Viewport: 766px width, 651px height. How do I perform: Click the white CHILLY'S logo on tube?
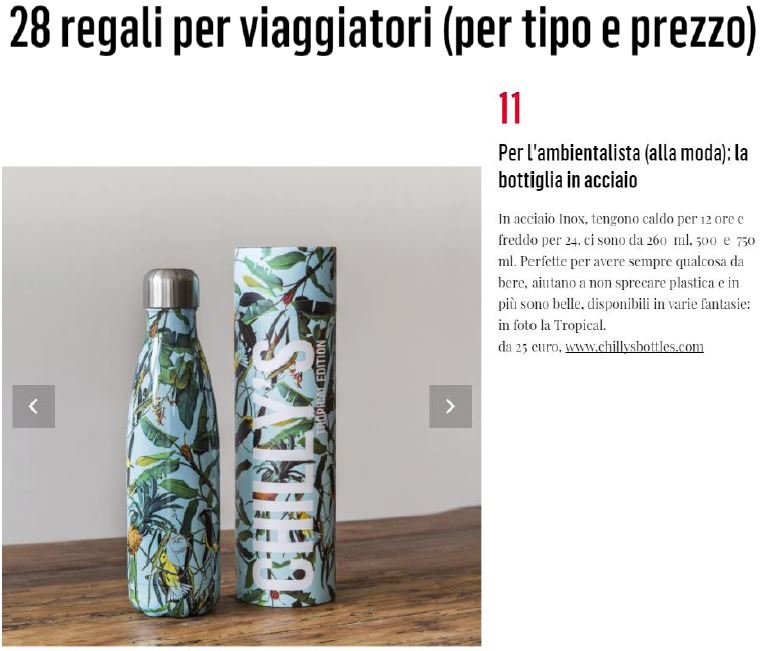(x=284, y=464)
